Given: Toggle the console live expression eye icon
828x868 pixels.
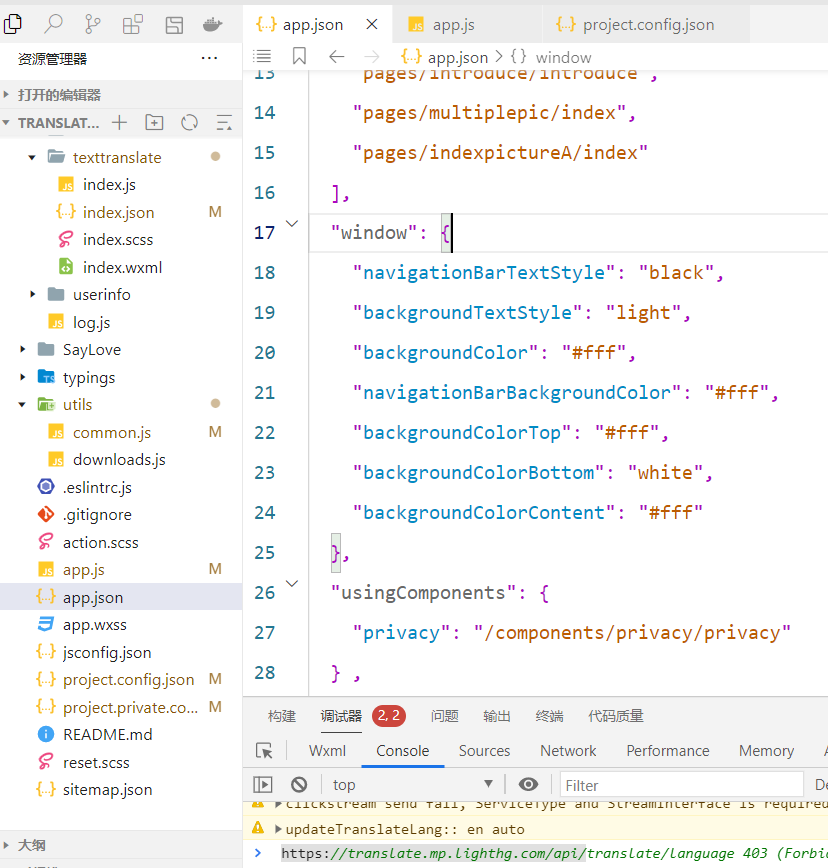Looking at the screenshot, I should pos(529,785).
